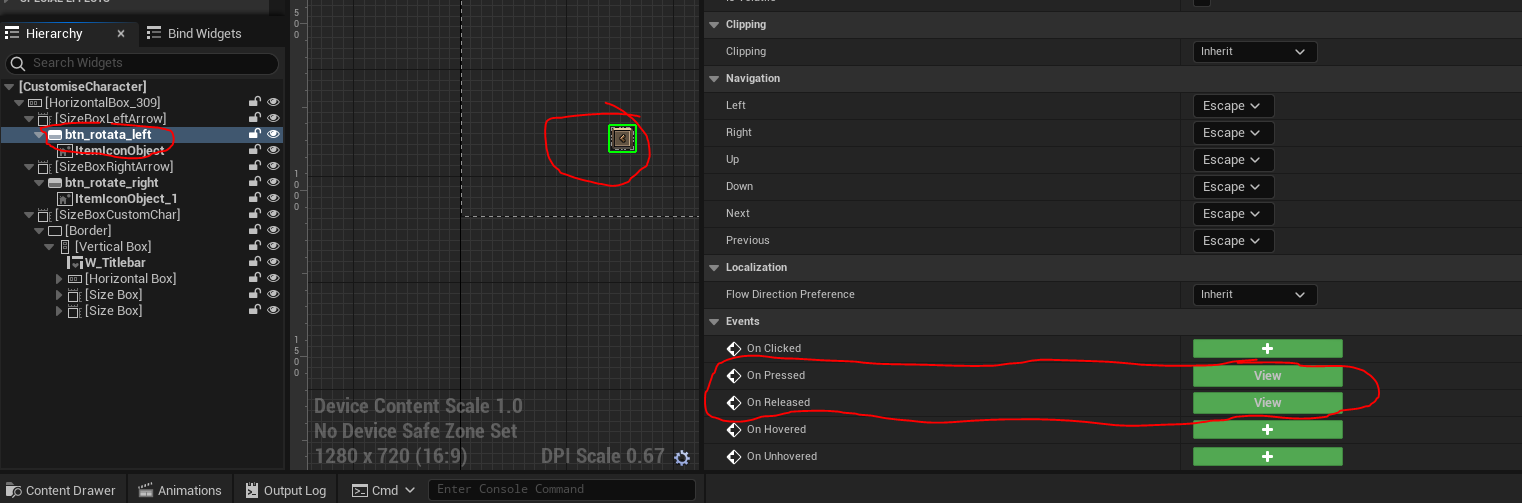The width and height of the screenshot is (1522, 503).
Task: Toggle lock on W_Titlebar widget
Action: click(x=255, y=262)
